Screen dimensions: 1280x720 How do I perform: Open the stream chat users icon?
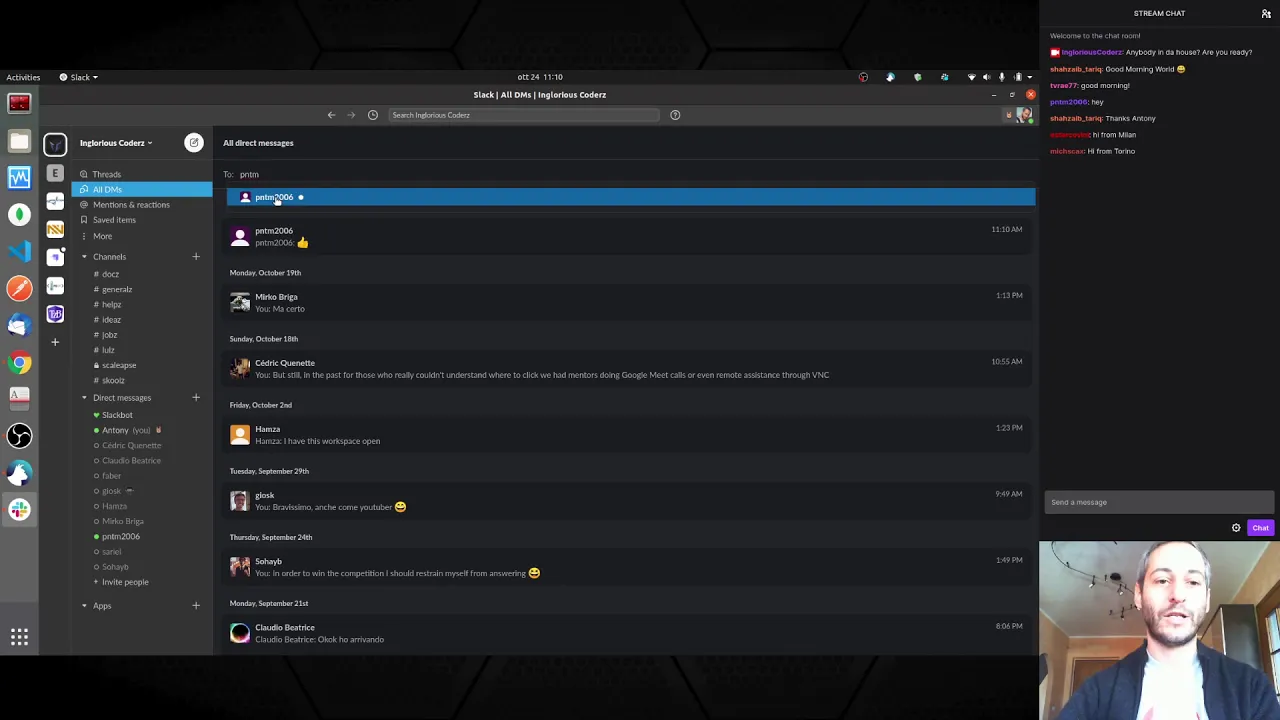pos(1266,14)
